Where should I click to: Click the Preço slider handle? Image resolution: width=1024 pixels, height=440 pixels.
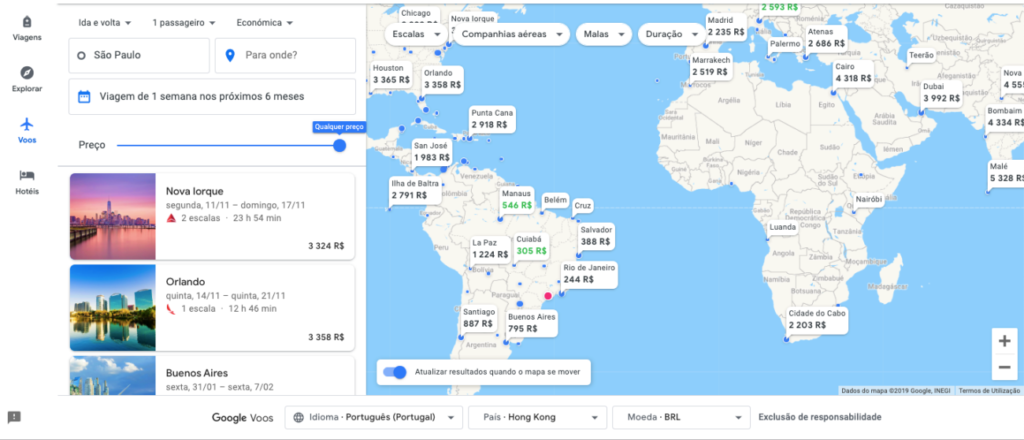click(340, 146)
